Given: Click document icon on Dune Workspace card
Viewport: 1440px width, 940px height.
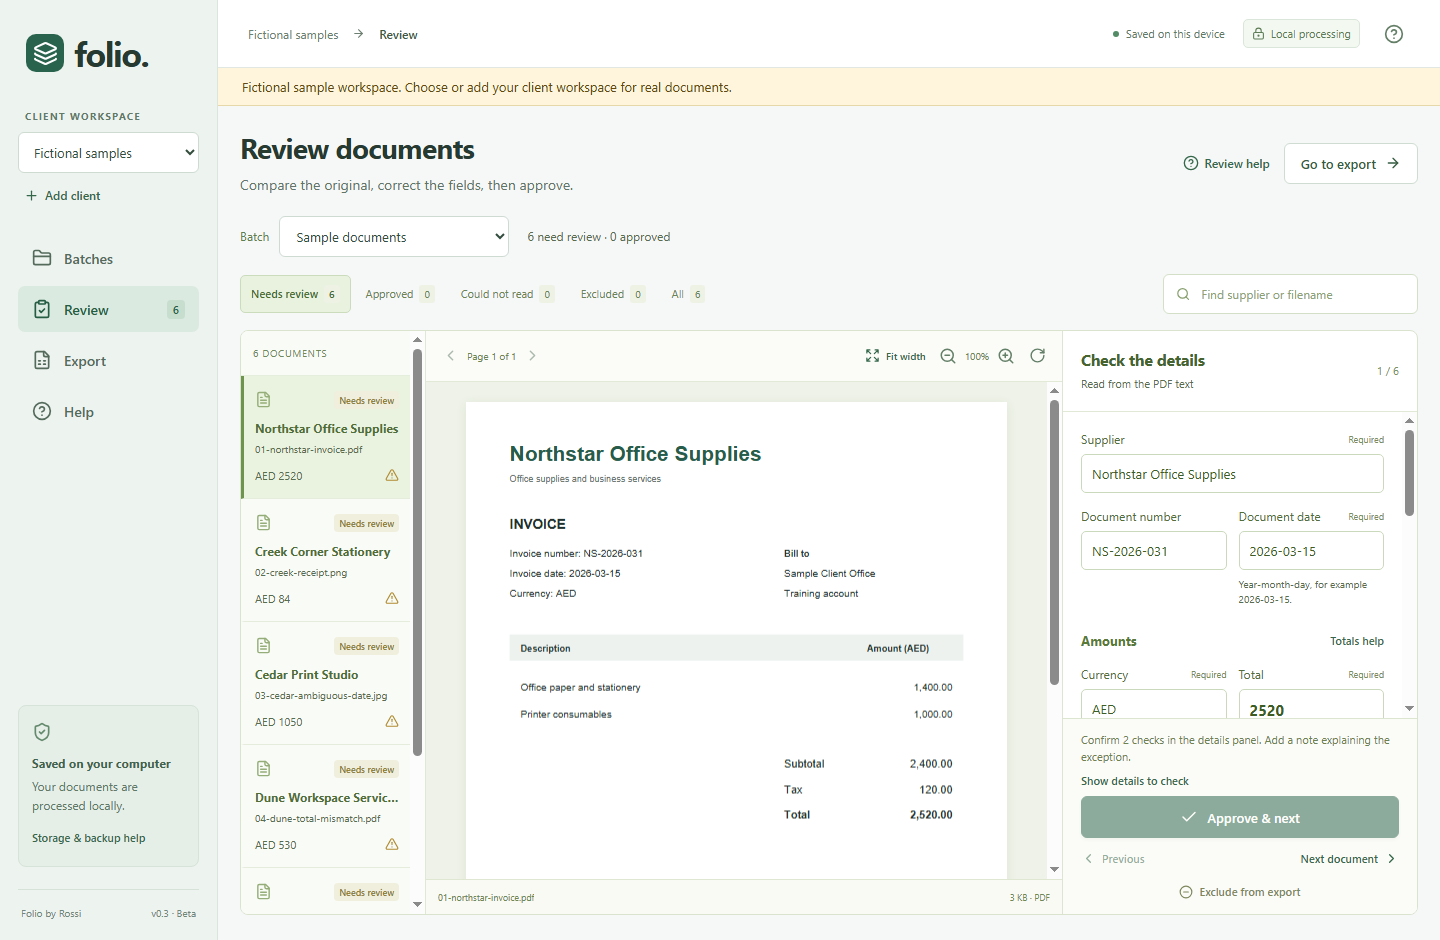Looking at the screenshot, I should pos(264,768).
